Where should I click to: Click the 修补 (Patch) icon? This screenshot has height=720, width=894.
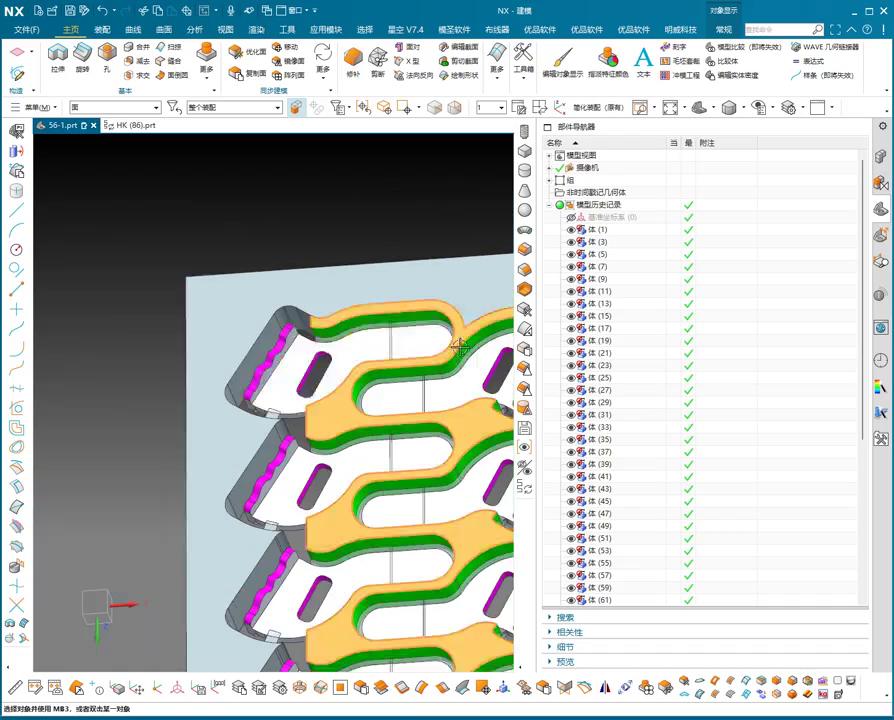point(352,58)
